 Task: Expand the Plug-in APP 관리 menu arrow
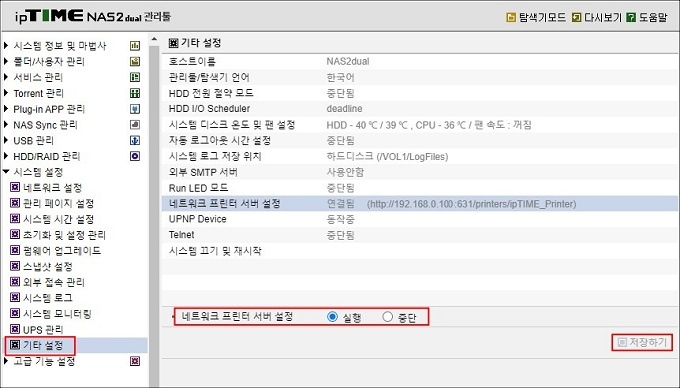6,108
